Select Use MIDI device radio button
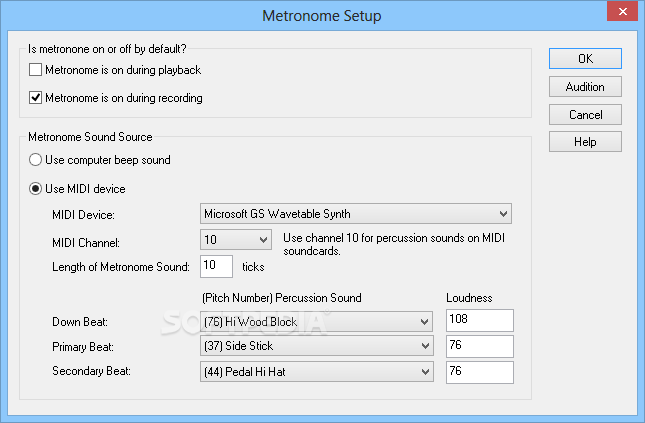This screenshot has width=645, height=423. click(x=35, y=189)
